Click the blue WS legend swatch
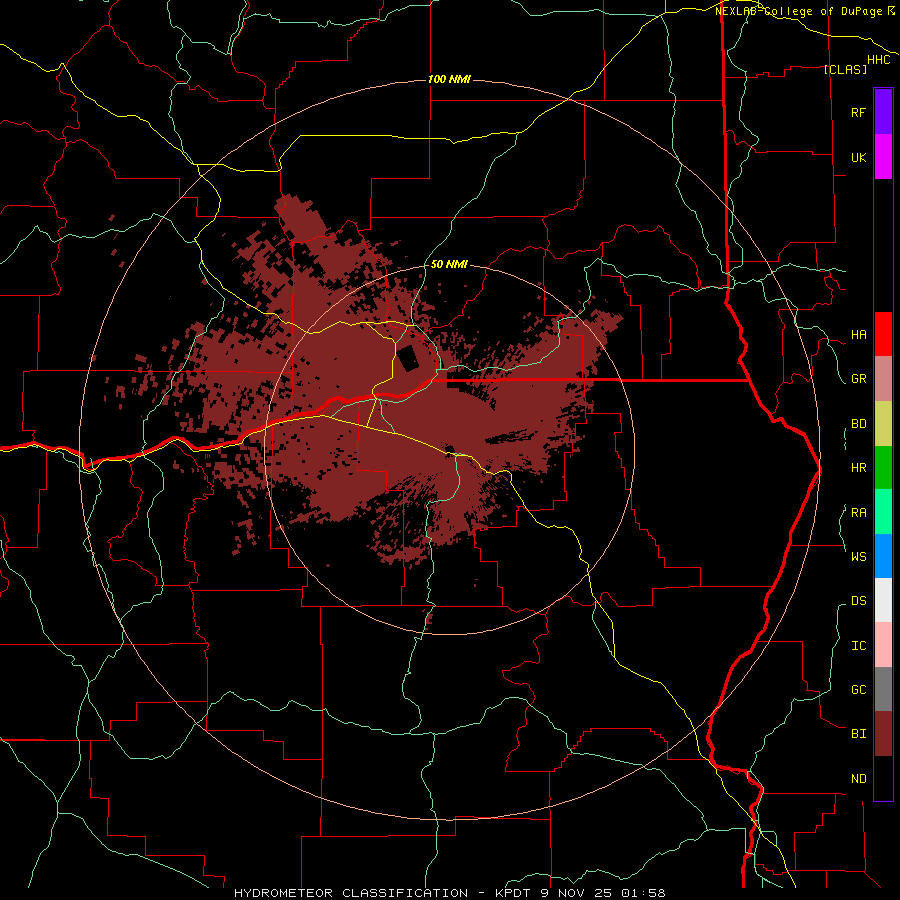 [883, 556]
